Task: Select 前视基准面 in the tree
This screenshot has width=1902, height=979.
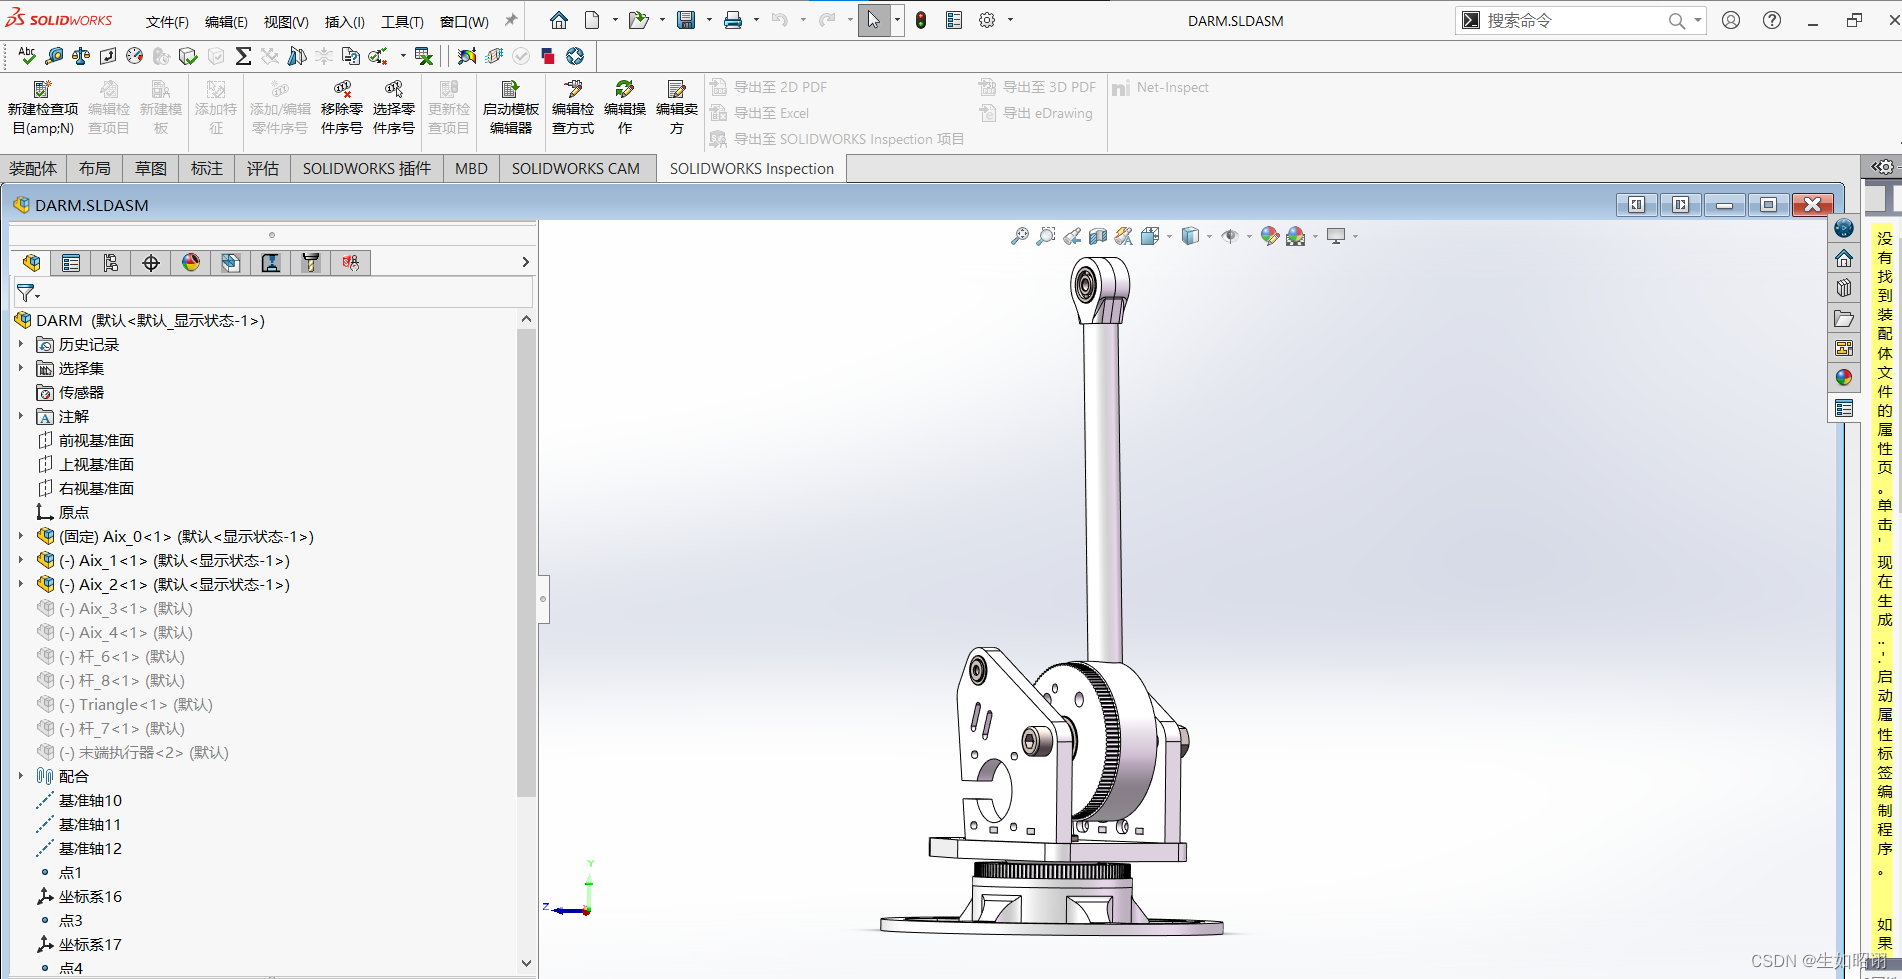Action: click(x=96, y=440)
